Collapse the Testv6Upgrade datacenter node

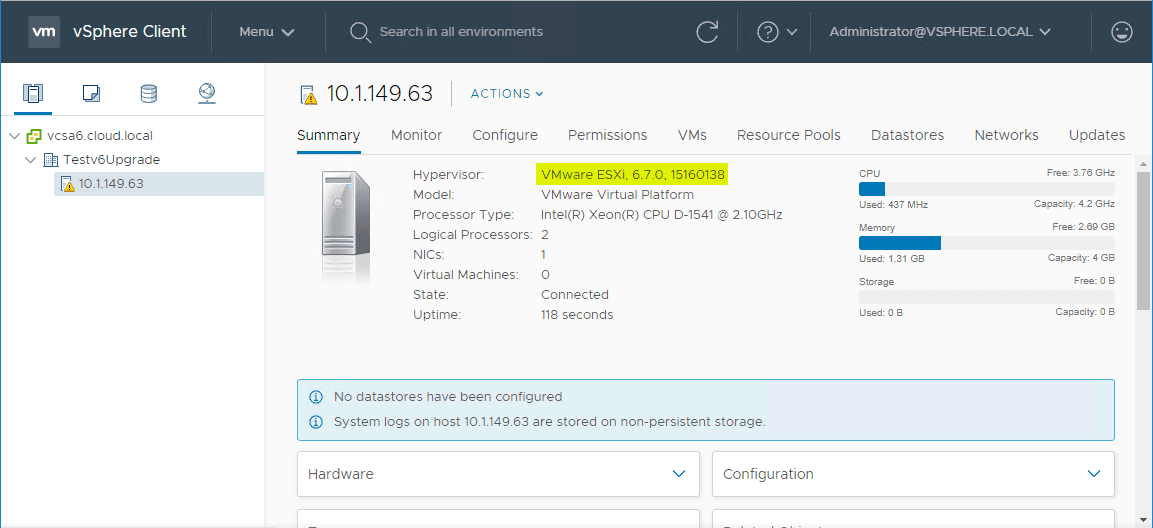pos(32,160)
